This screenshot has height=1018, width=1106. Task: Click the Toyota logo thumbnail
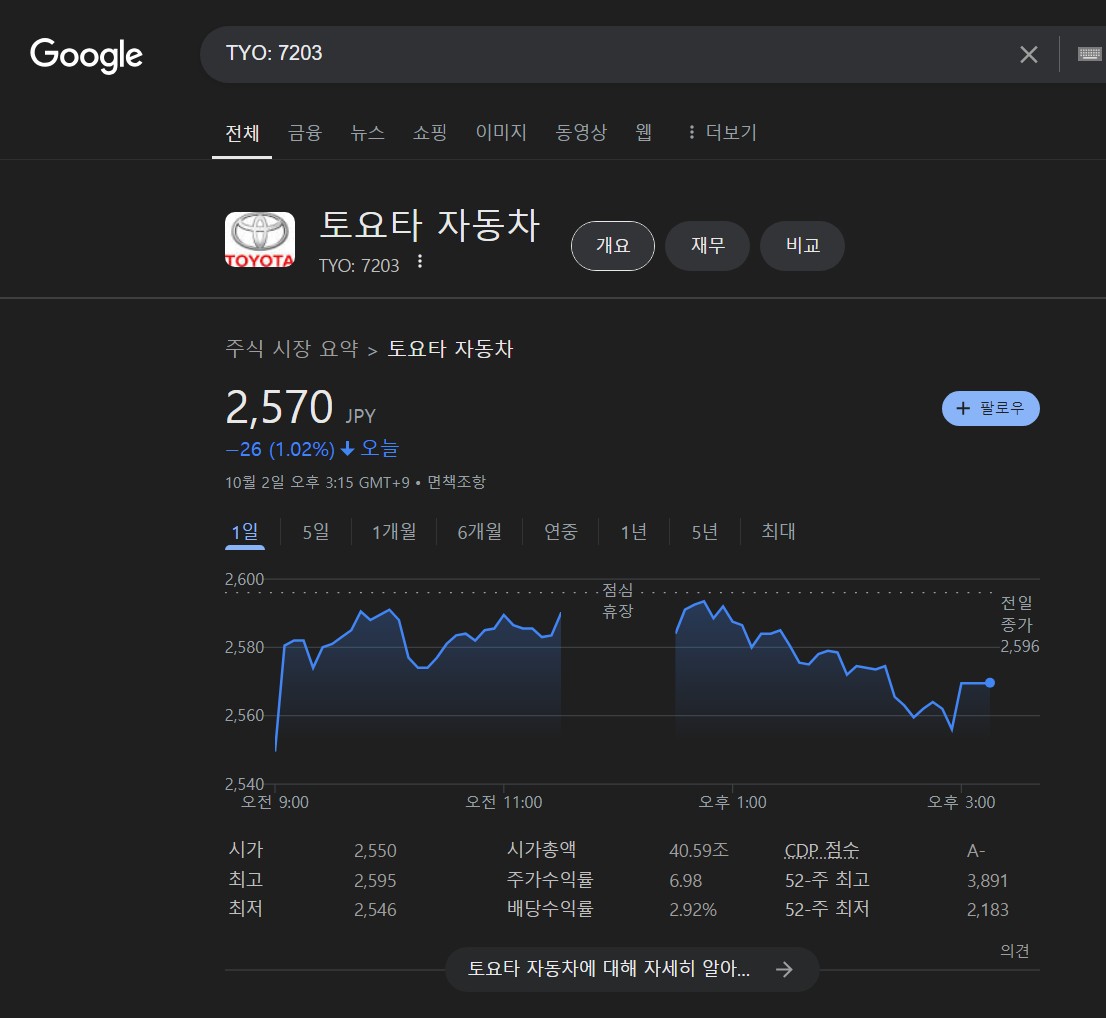260,240
